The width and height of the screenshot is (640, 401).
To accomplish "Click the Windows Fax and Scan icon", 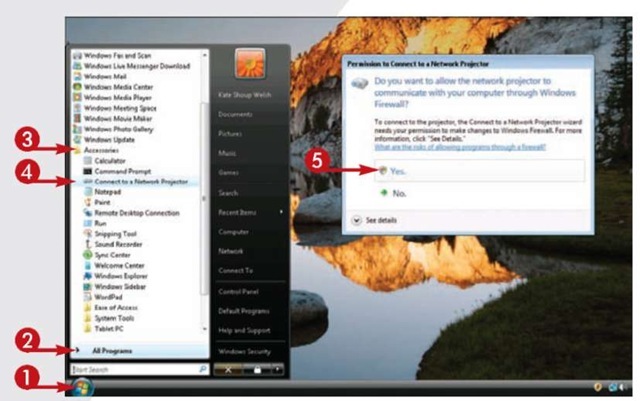I will point(77,55).
